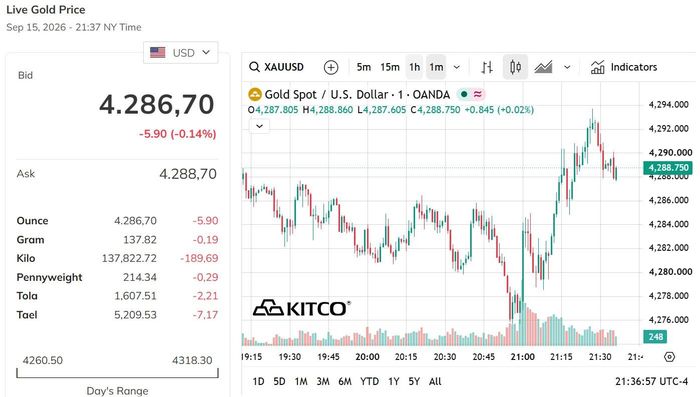Viewport: 700px width, 397px height.
Task: Select the area chart style icon
Action: pyautogui.click(x=543, y=67)
